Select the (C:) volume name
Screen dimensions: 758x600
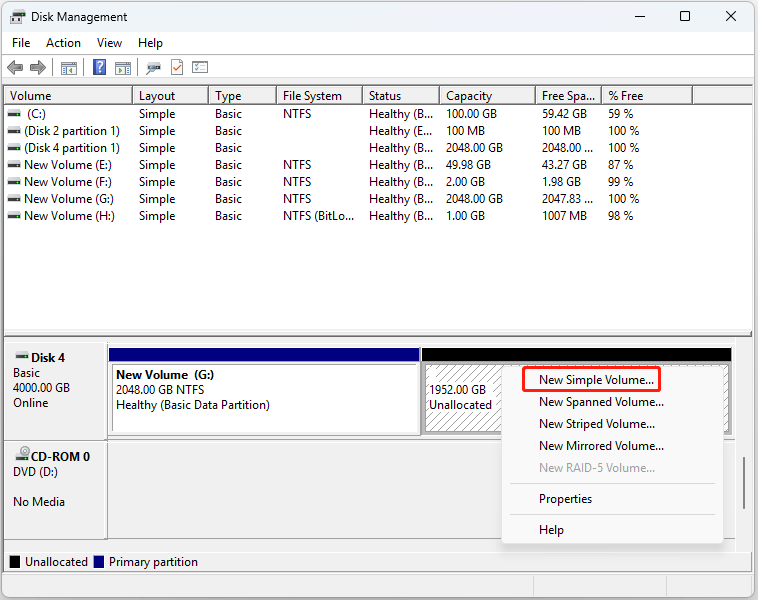[x=36, y=114]
